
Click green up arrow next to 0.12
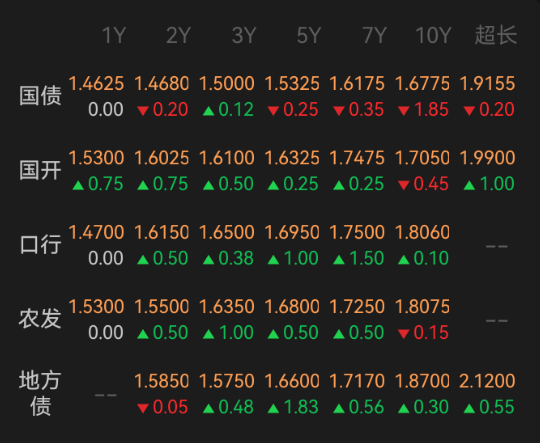click(x=208, y=111)
